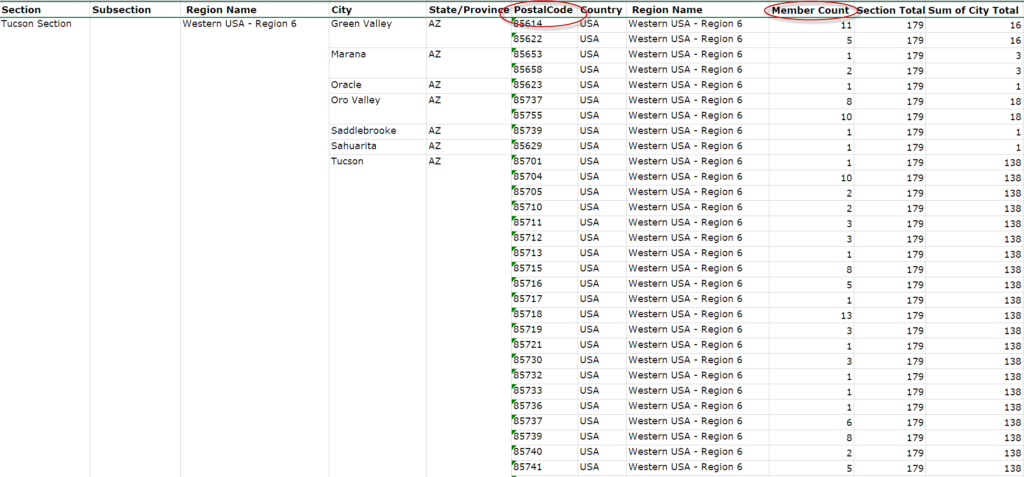Select postal code 85623
Viewport: 1024px width, 477px height.
click(x=528, y=85)
